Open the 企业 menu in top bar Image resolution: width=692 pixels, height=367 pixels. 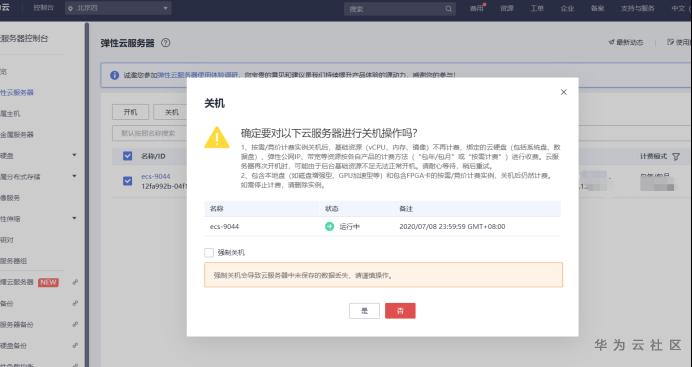(567, 8)
